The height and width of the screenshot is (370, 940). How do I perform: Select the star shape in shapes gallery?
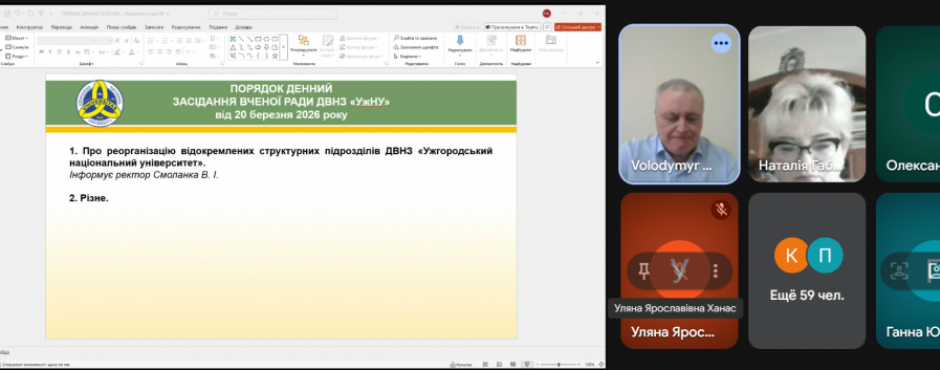tap(275, 56)
